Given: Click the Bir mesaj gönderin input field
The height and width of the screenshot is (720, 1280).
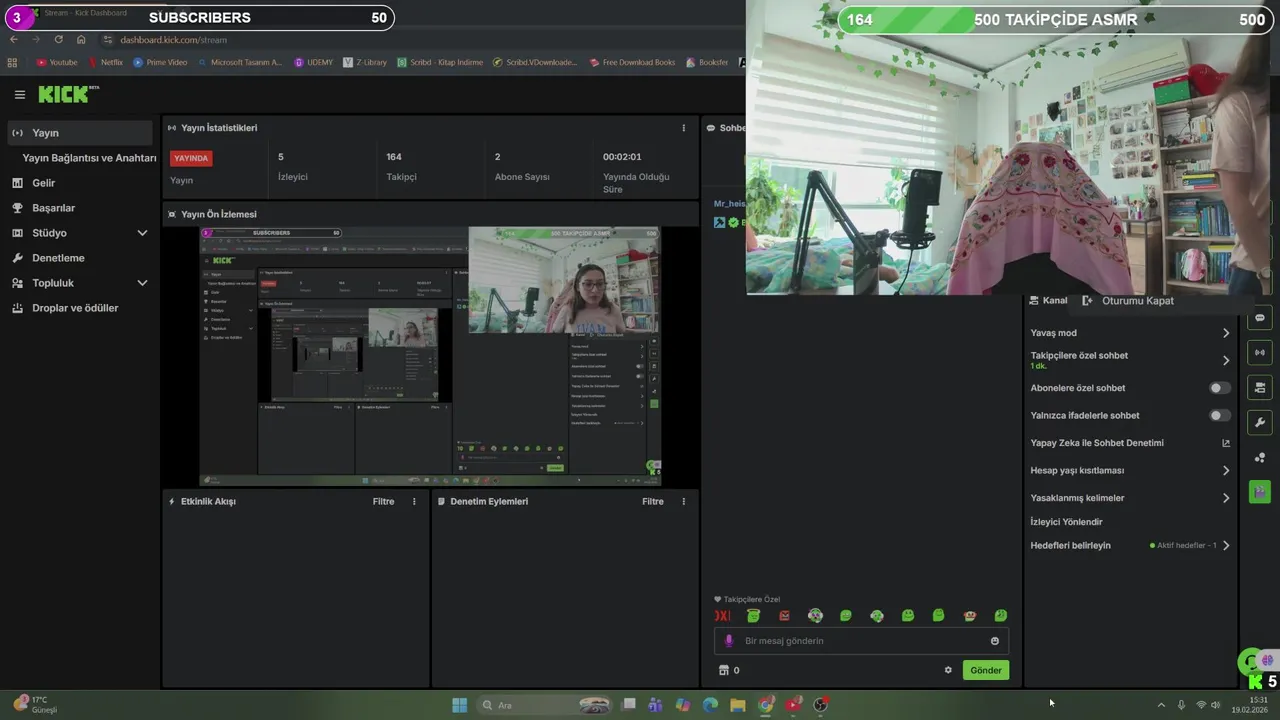Looking at the screenshot, I should click(862, 641).
